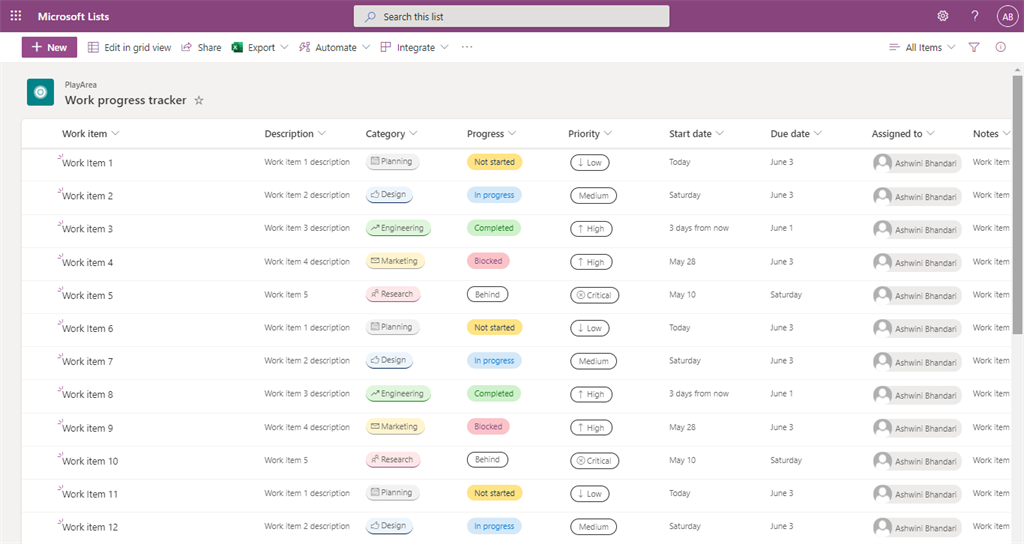Open the Settings gear icon

[942, 16]
